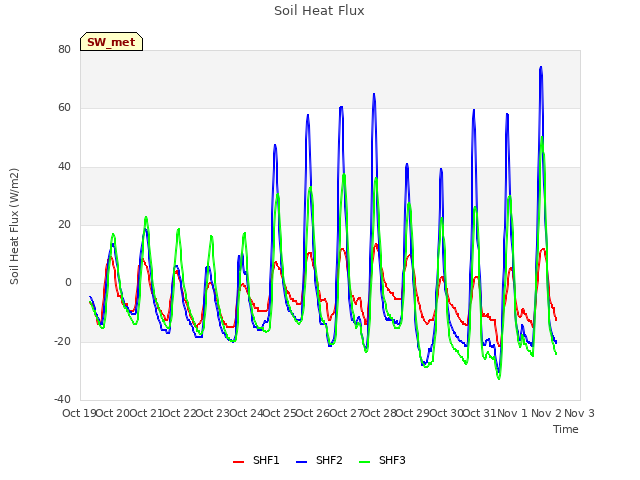Screen dimensions: 640x480
Task: Click the Nov 1 x-axis label
Action: tap(512, 413)
